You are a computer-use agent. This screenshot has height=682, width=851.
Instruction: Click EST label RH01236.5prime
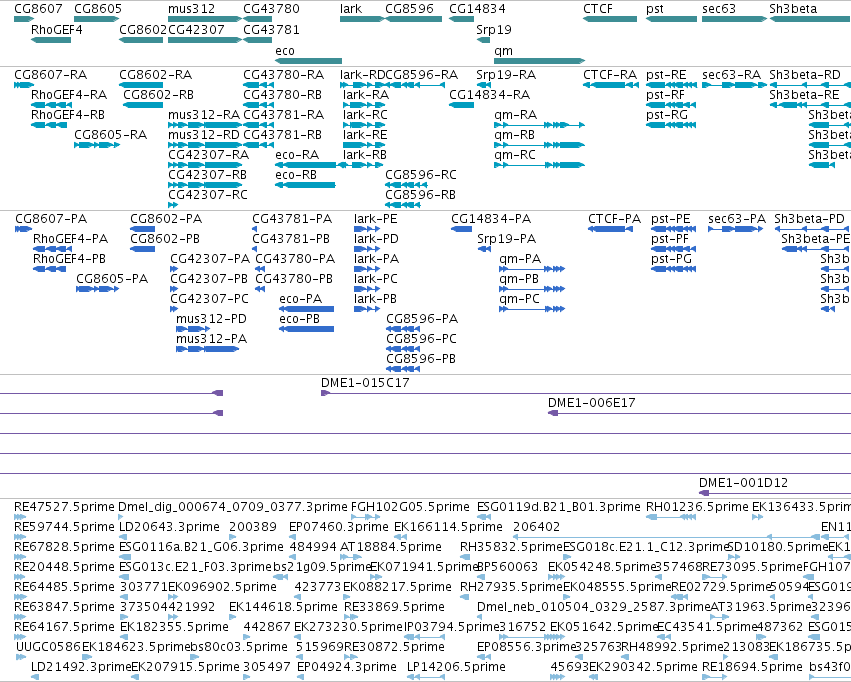coord(697,507)
